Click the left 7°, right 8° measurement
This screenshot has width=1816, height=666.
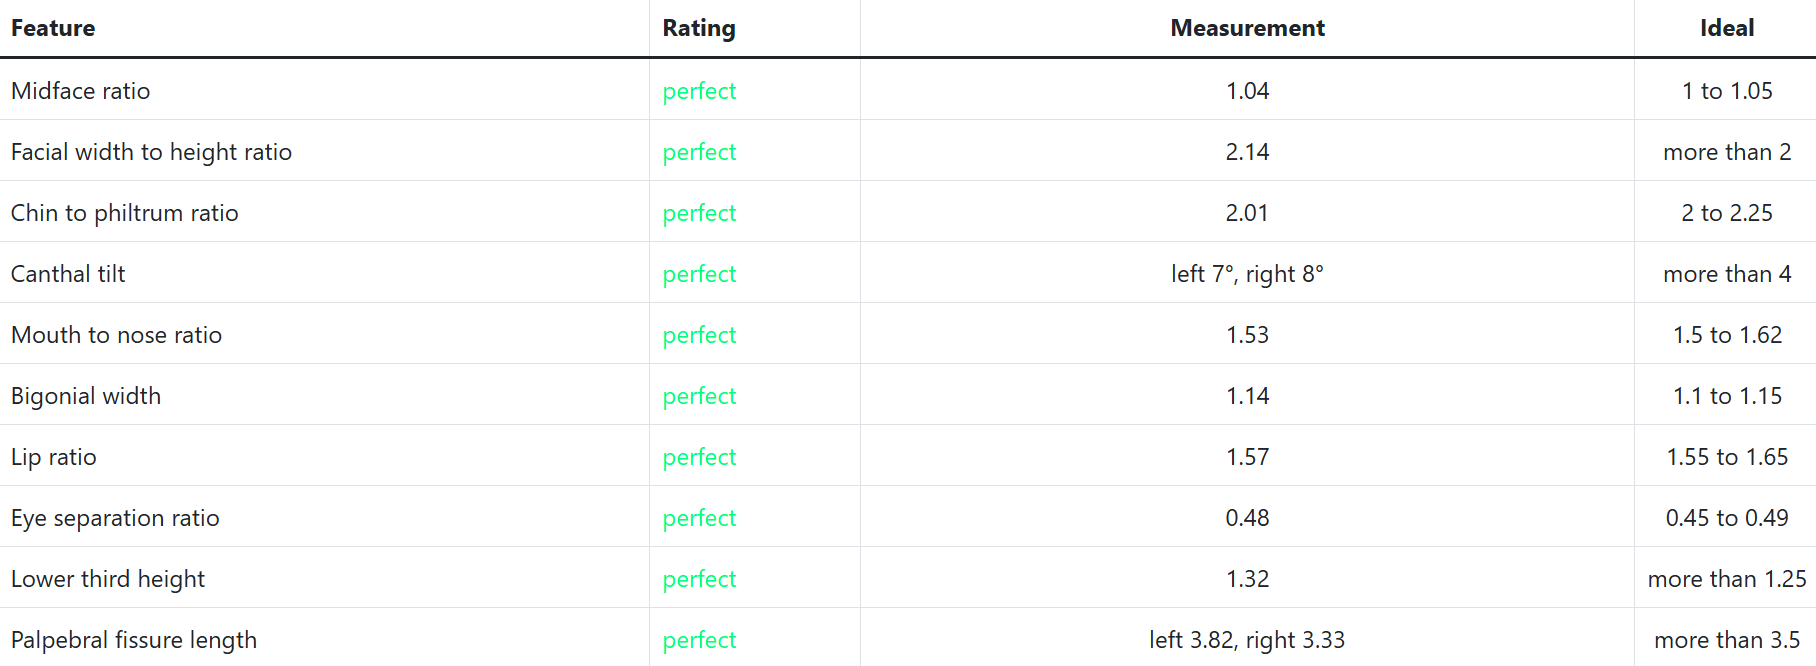tap(1247, 274)
